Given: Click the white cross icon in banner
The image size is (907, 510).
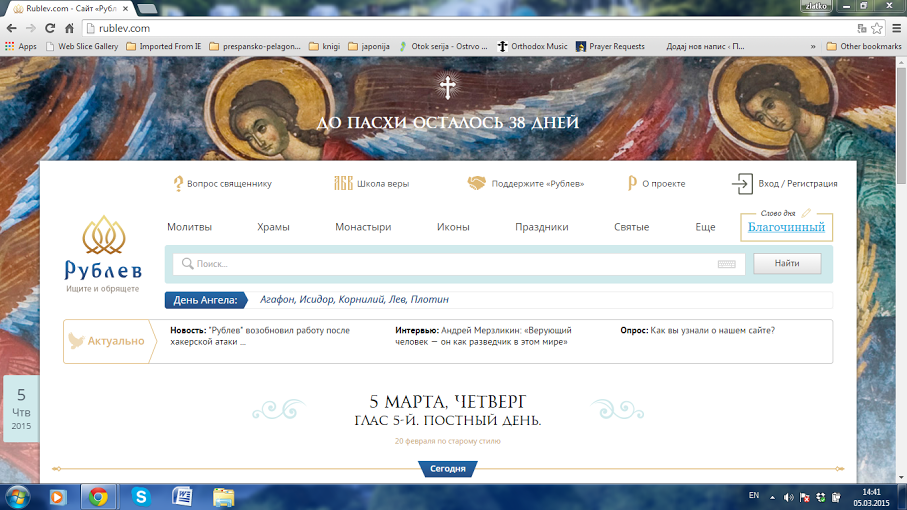Looking at the screenshot, I should point(447,87).
